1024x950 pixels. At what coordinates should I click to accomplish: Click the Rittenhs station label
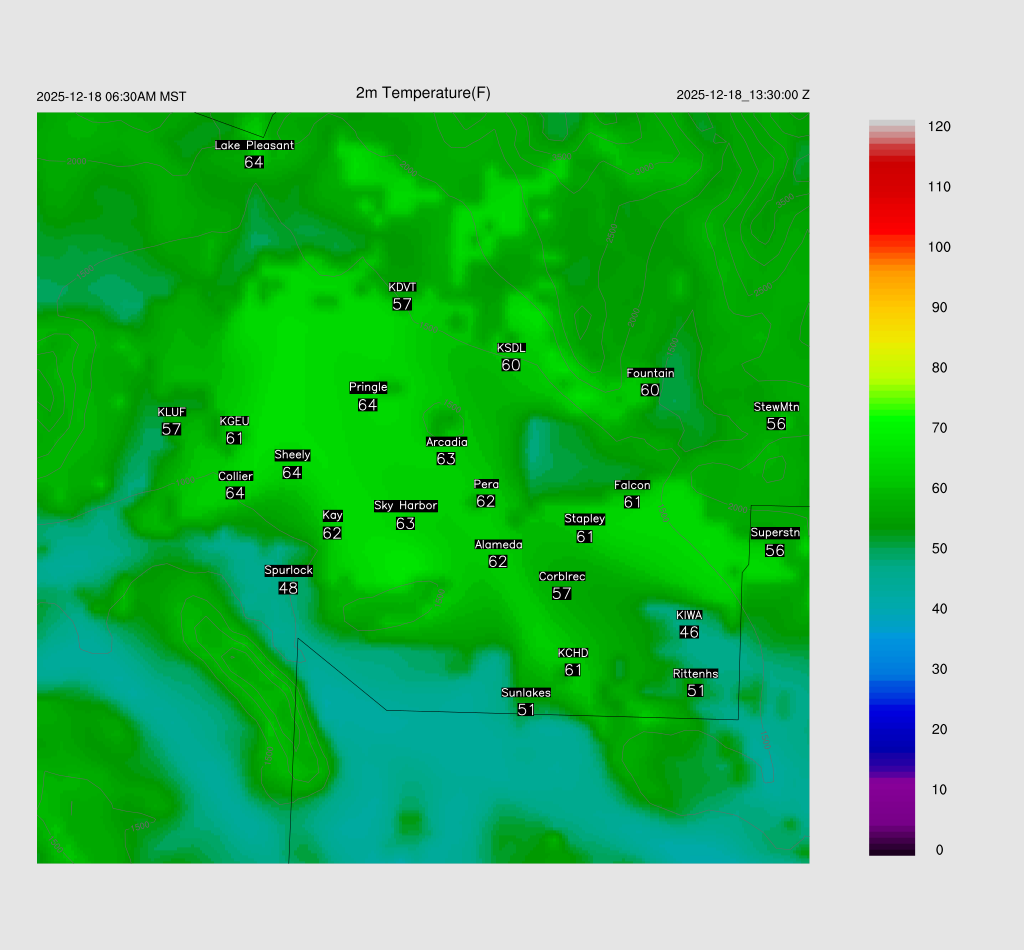pyautogui.click(x=696, y=674)
